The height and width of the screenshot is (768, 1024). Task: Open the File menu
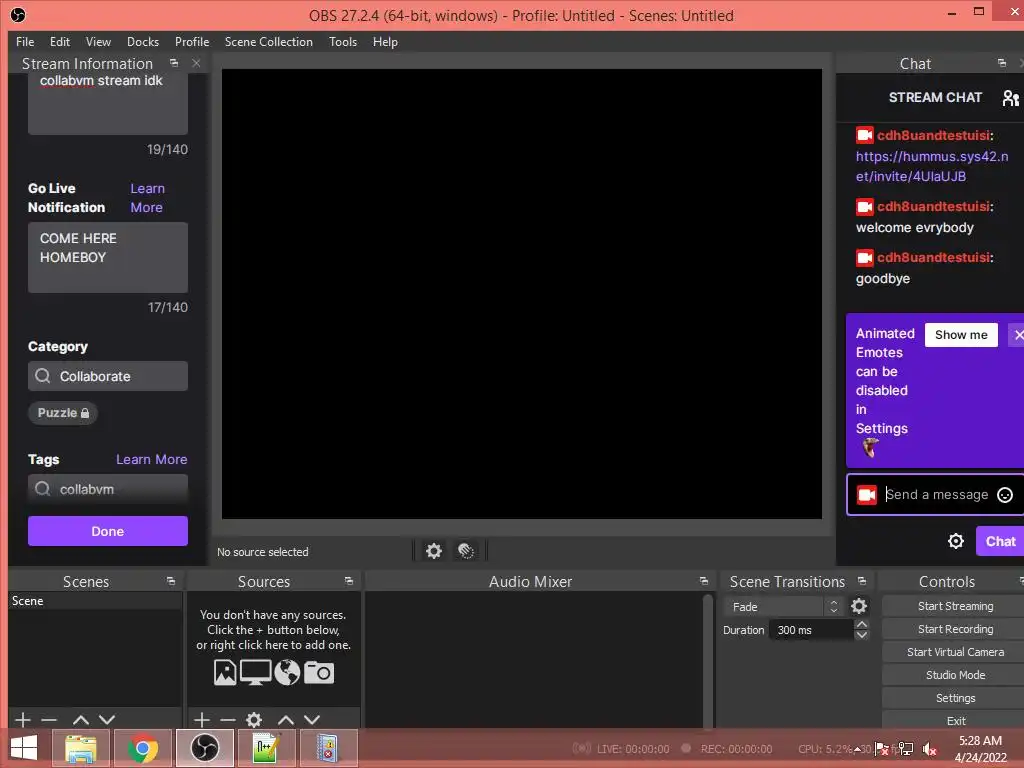coord(25,42)
